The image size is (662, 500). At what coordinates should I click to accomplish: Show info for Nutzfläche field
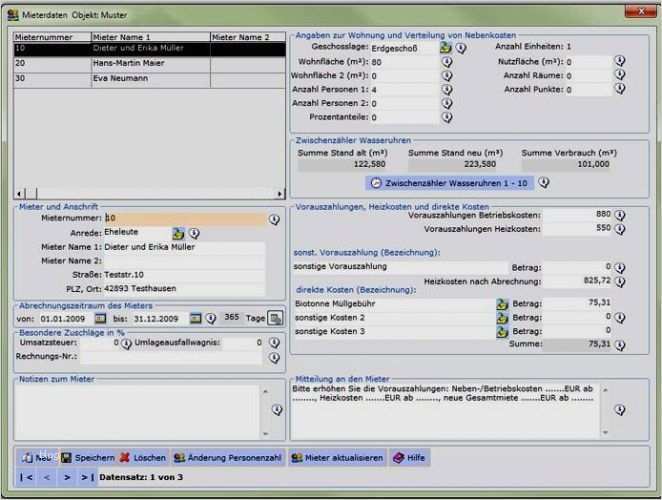620,61
